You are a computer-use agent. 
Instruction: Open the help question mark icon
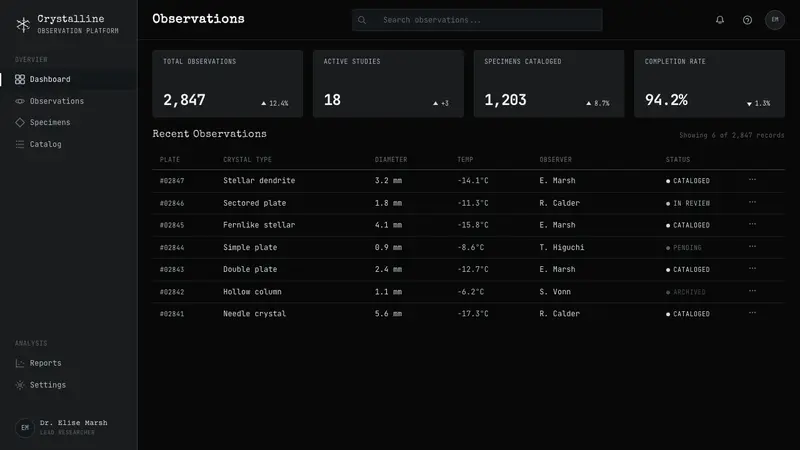tap(747, 20)
